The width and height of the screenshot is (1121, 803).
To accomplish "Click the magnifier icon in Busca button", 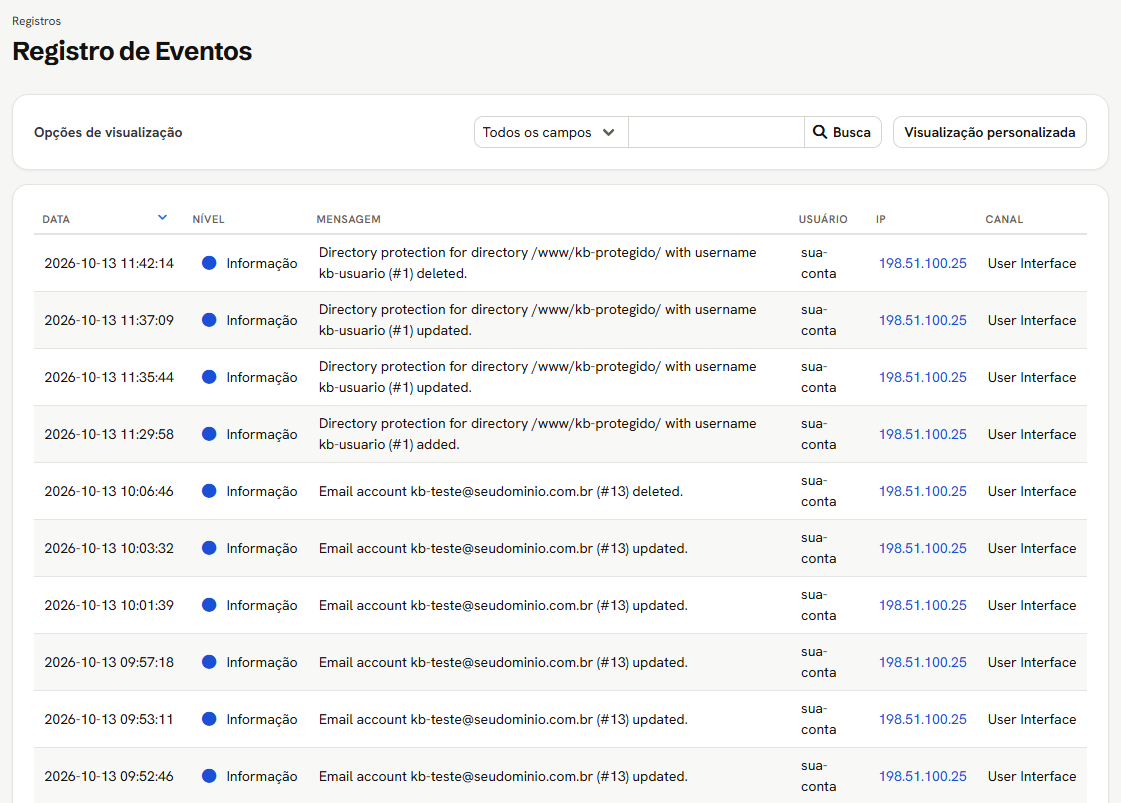I will [x=820, y=132].
